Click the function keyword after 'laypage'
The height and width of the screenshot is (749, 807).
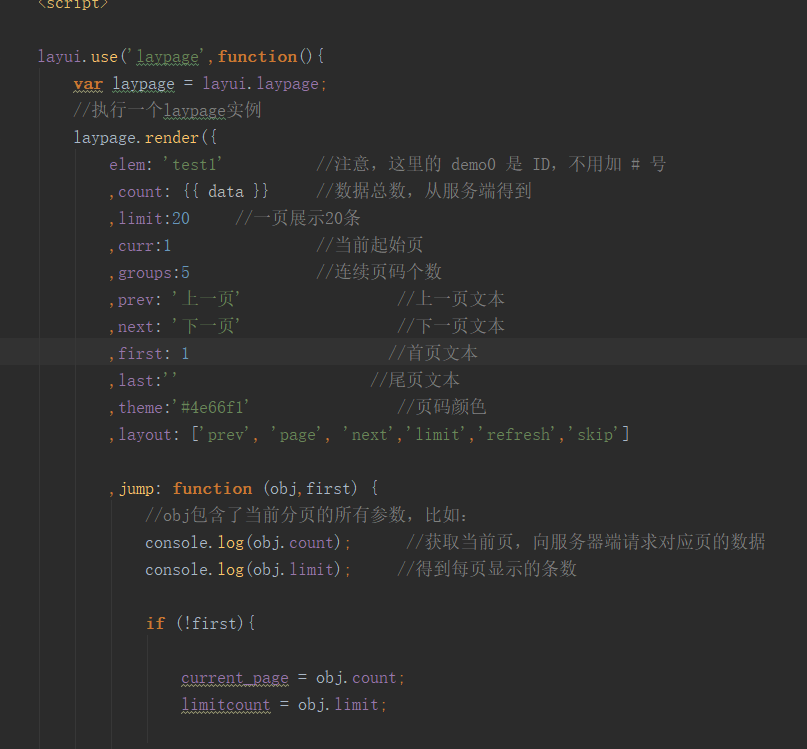tap(257, 57)
